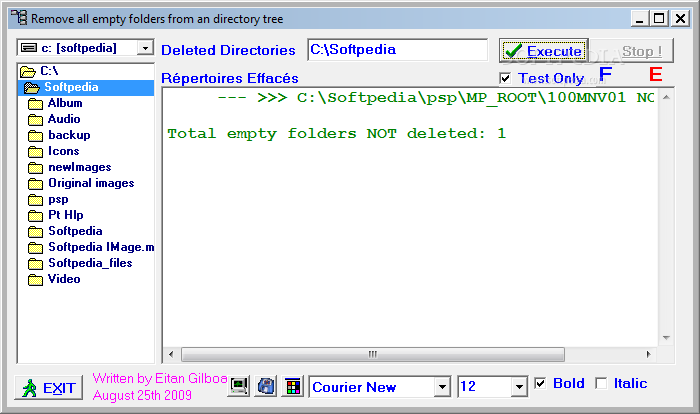Open the font size 12 dropdown
Image resolution: width=700 pixels, height=414 pixels.
pyautogui.click(x=519, y=387)
